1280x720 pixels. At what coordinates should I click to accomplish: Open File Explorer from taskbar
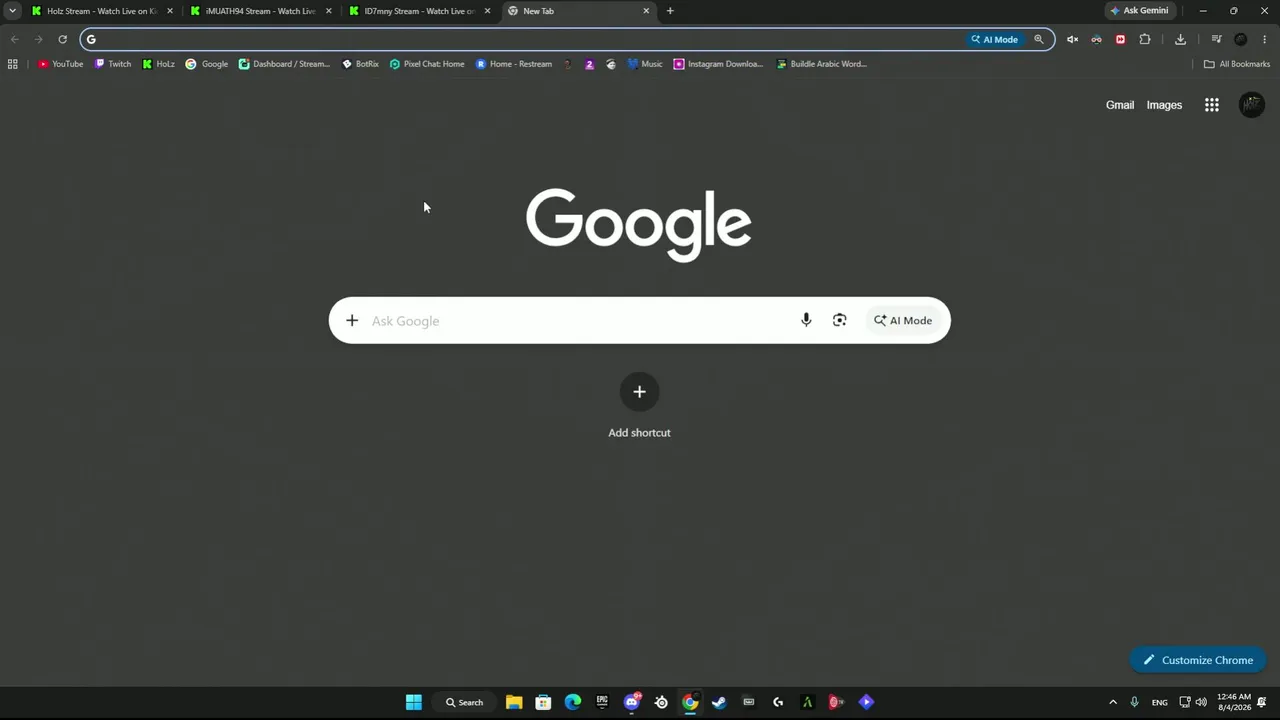[x=514, y=702]
